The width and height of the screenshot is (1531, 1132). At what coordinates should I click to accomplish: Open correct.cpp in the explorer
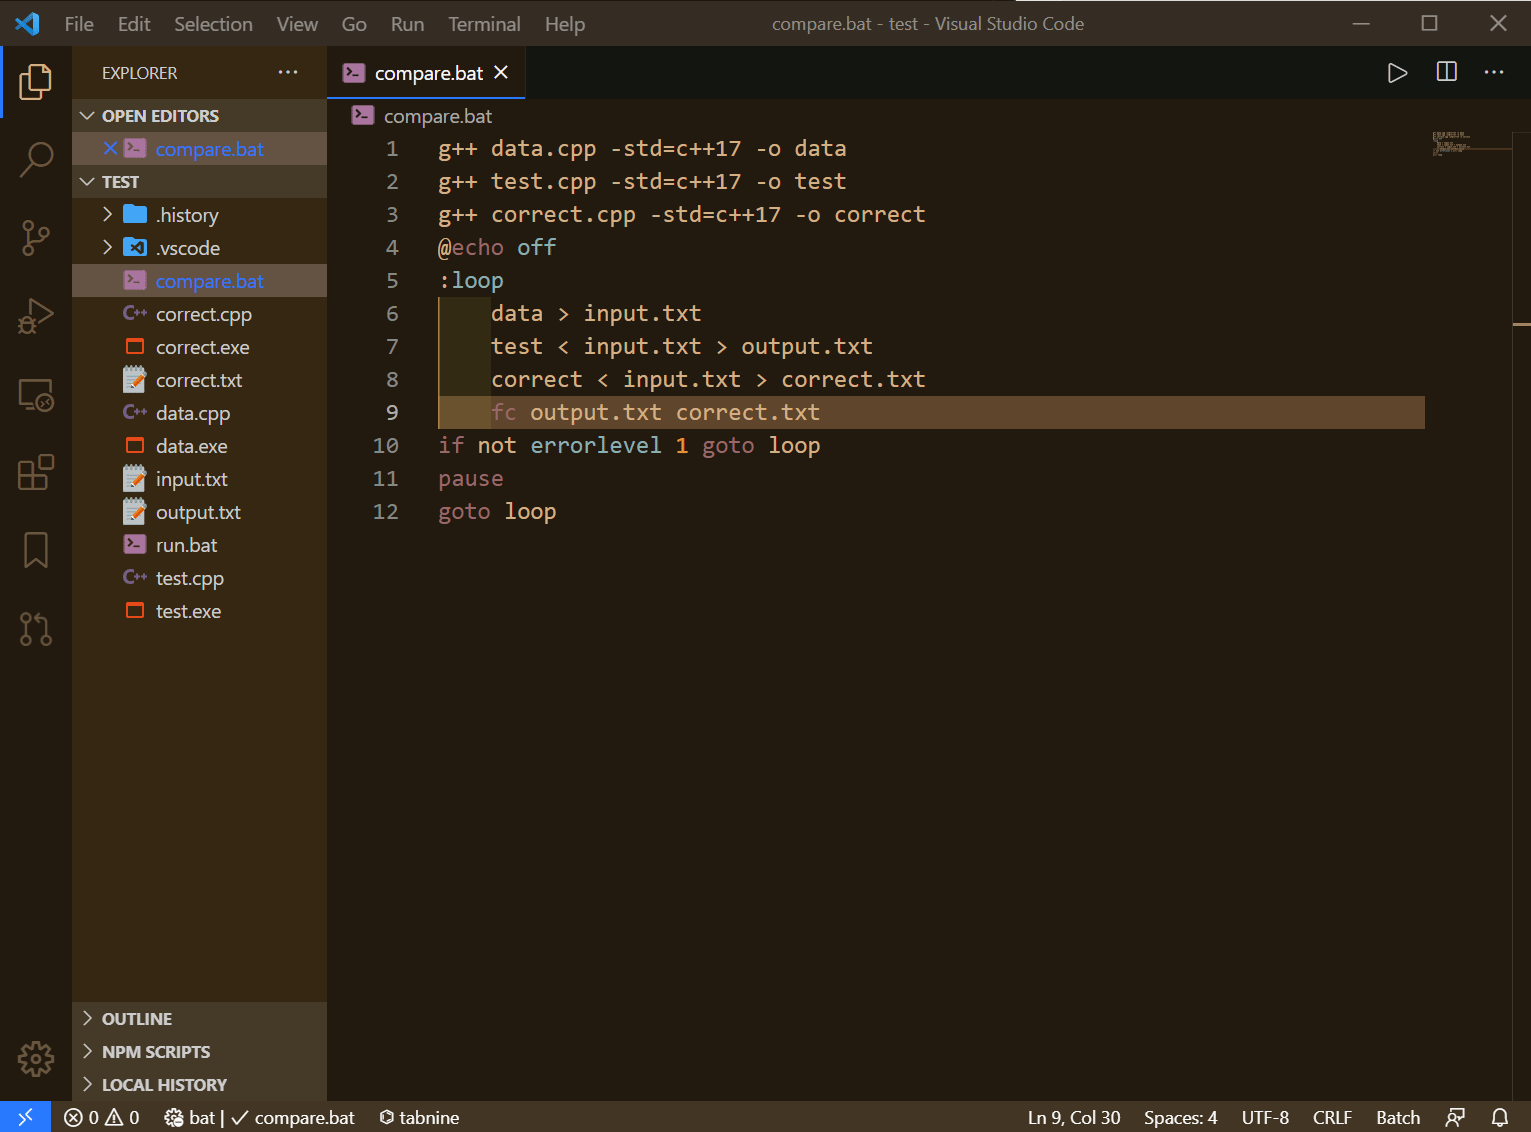pos(199,313)
